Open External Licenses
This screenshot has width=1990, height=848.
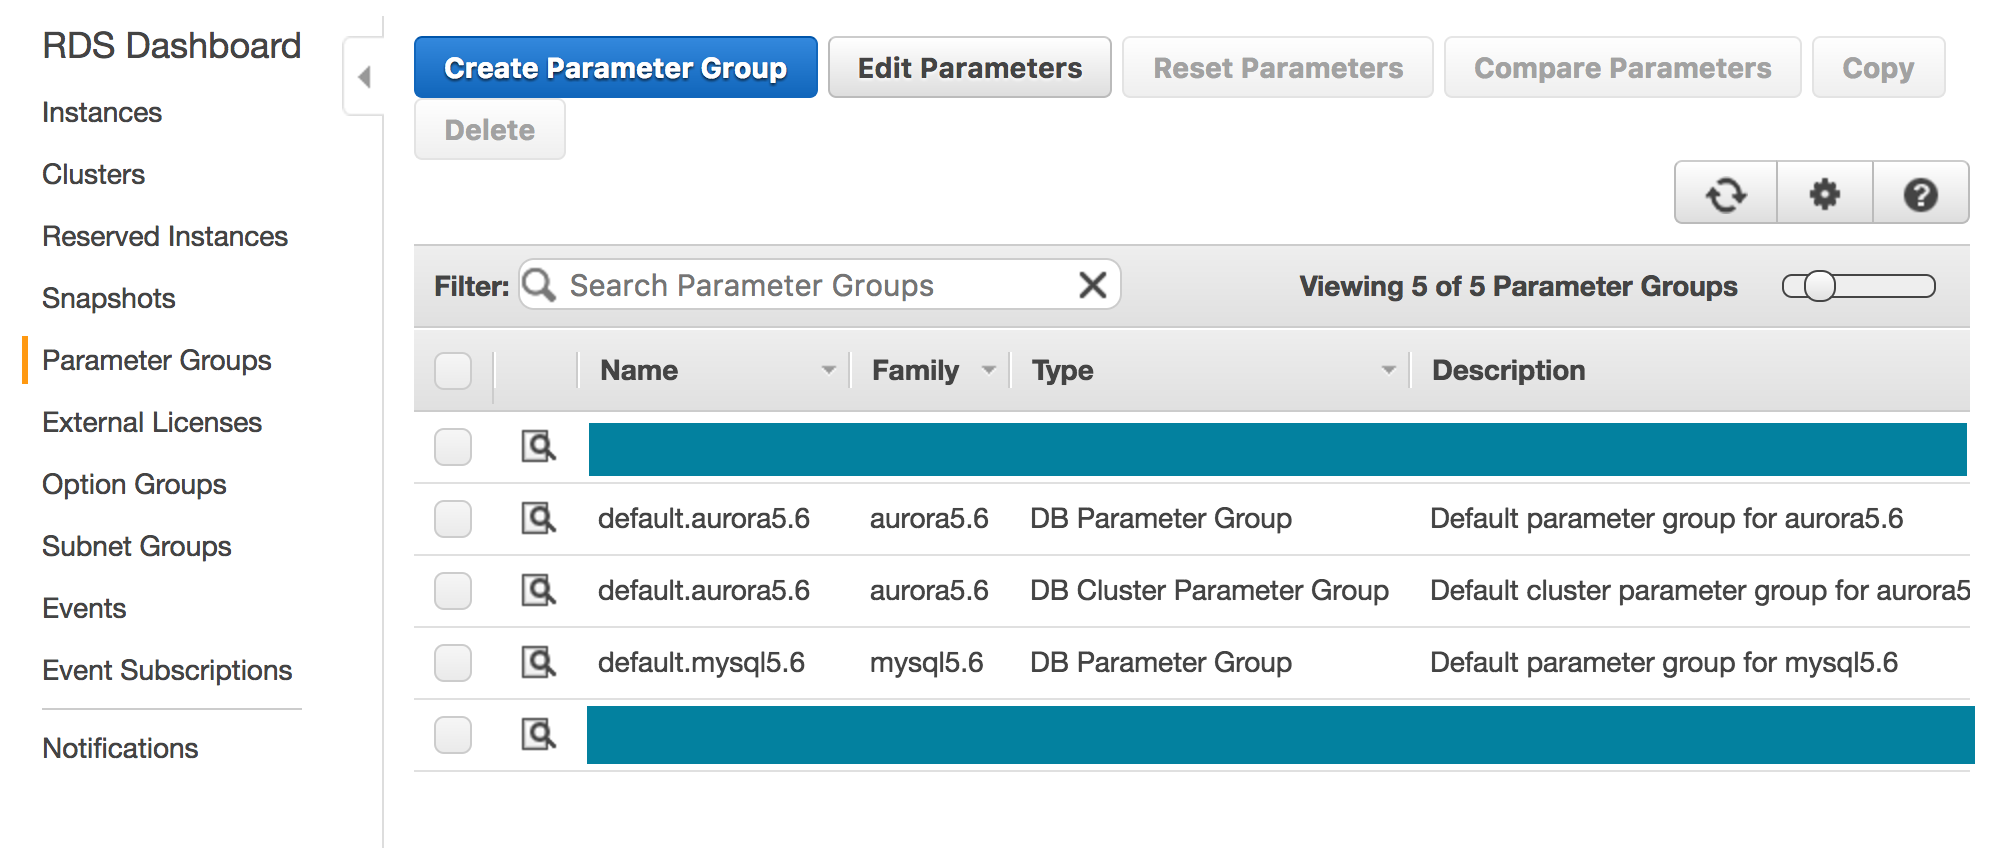click(152, 422)
